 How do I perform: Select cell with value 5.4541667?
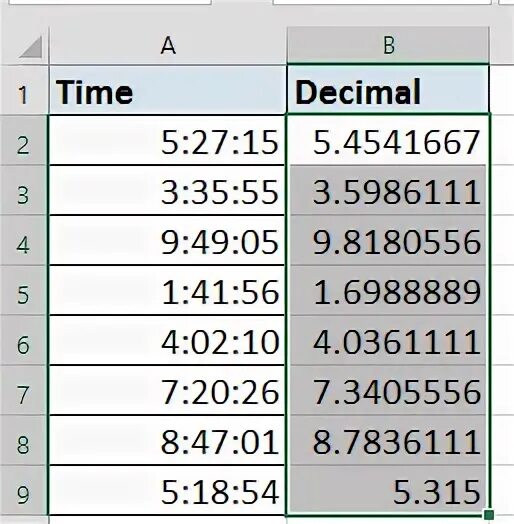pyautogui.click(x=388, y=140)
